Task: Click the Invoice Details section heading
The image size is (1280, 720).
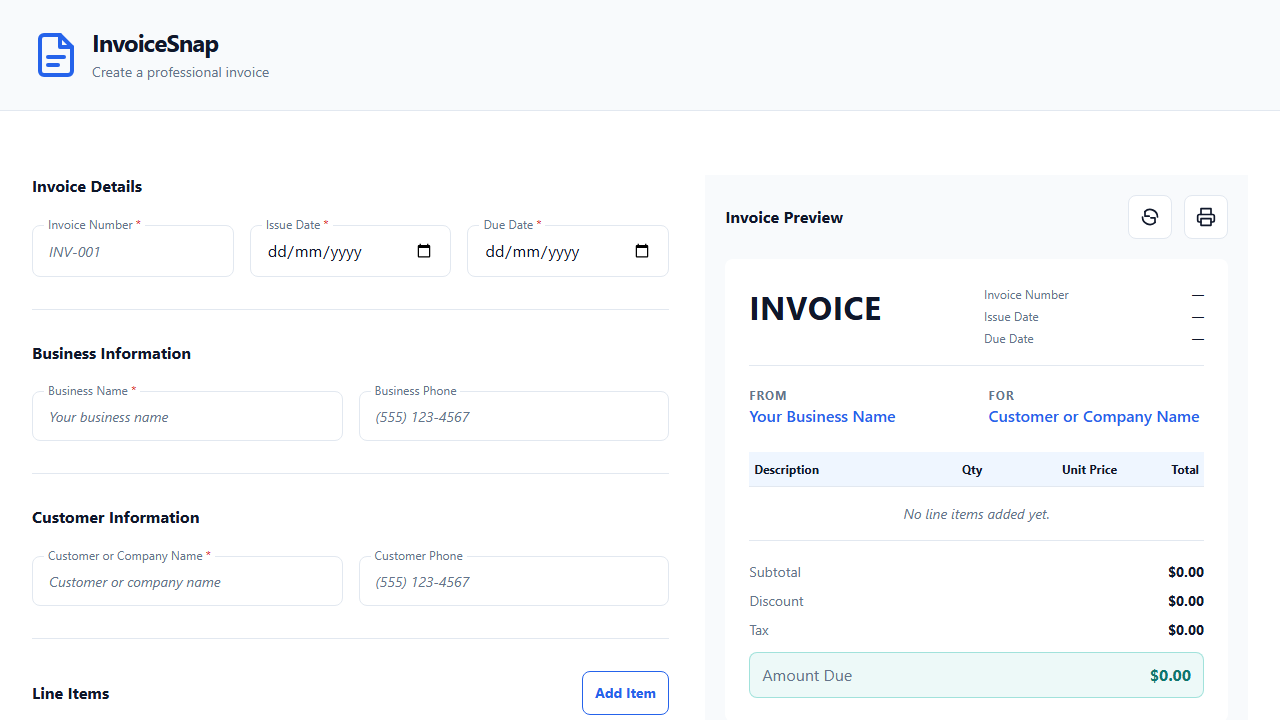Action: 87,187
